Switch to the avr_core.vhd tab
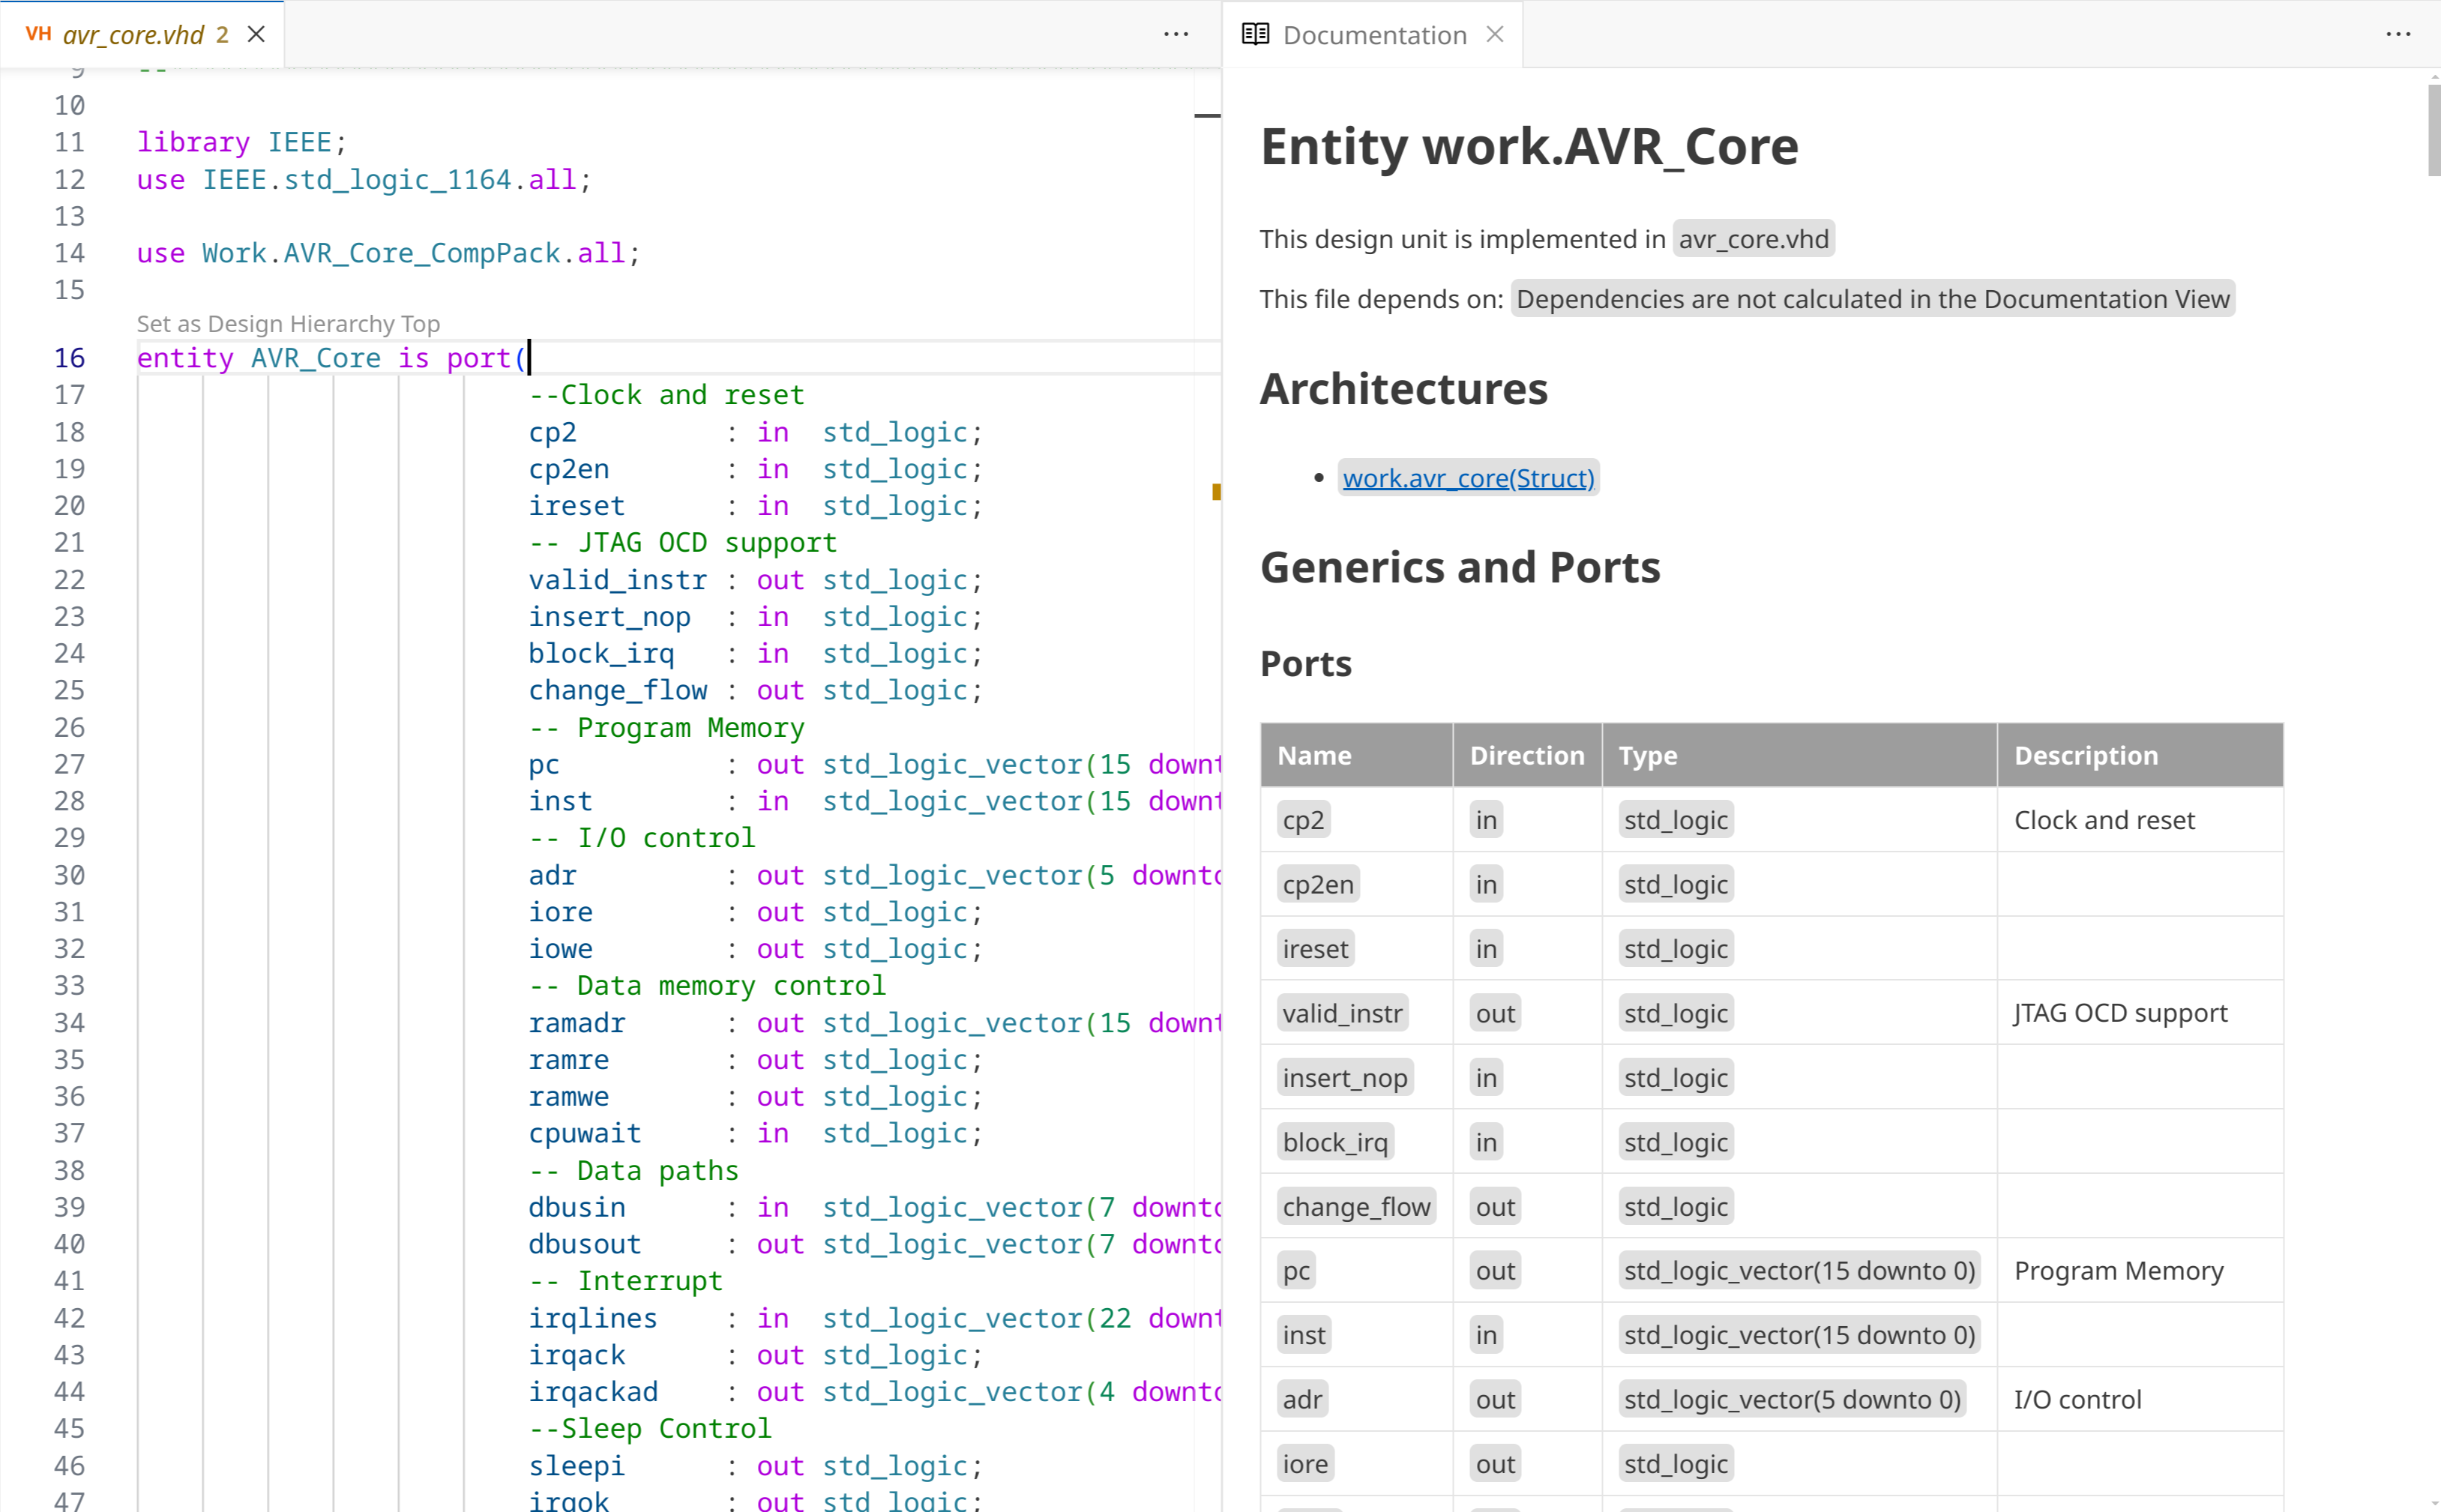The width and height of the screenshot is (2441, 1512). coord(133,35)
